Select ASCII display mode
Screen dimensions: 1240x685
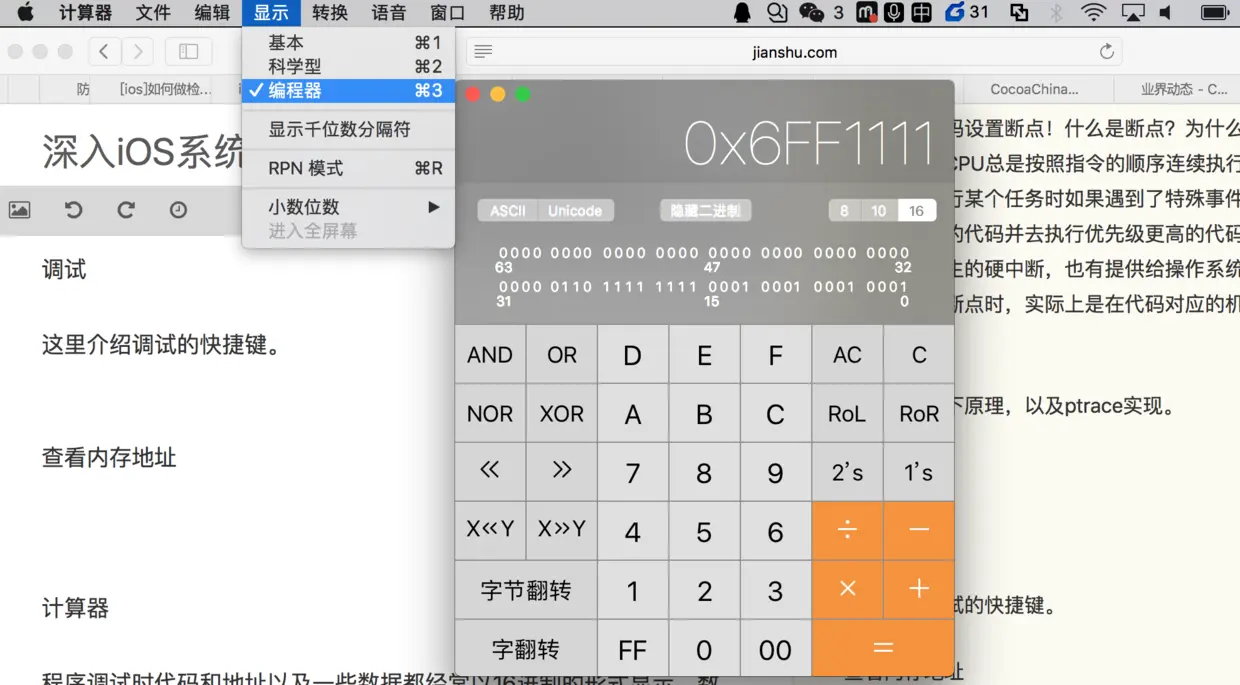[x=508, y=211]
